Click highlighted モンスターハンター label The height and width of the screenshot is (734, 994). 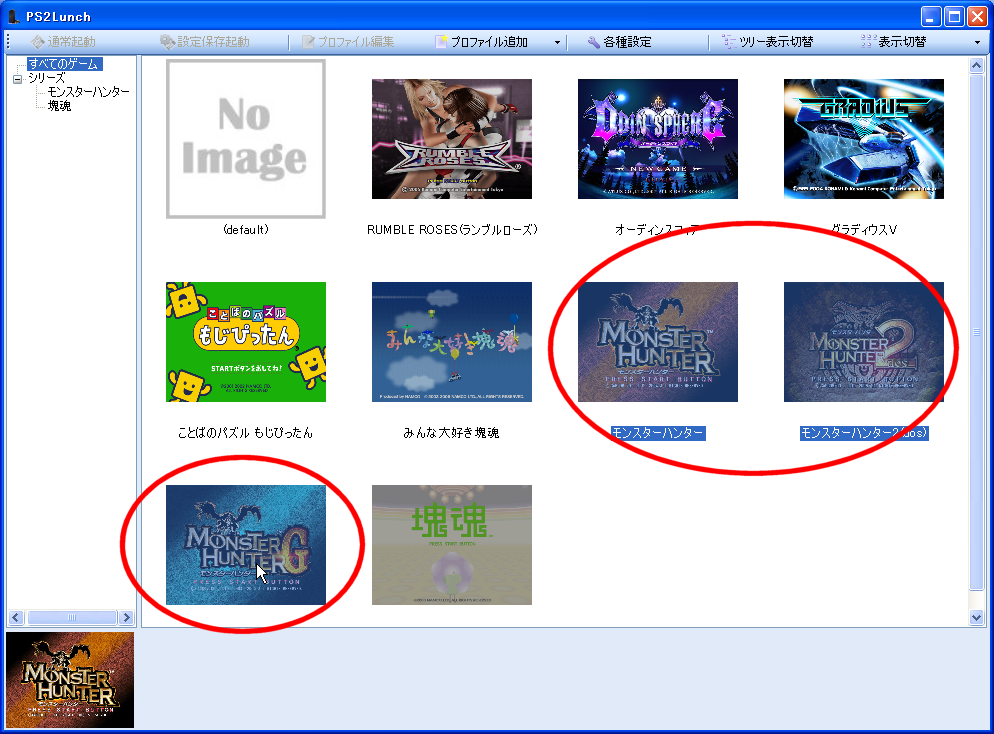point(658,433)
